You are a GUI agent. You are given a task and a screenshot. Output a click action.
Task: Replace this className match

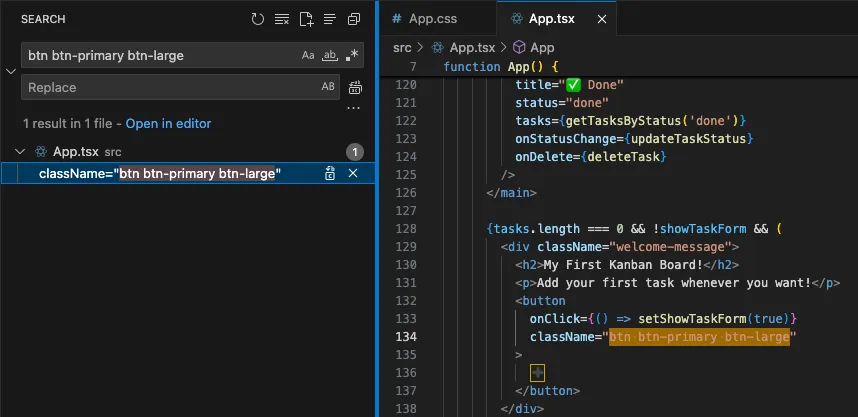330,174
